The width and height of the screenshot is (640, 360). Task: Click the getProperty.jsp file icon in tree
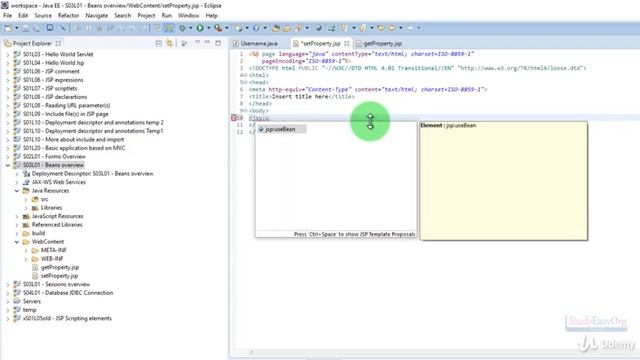(35, 267)
